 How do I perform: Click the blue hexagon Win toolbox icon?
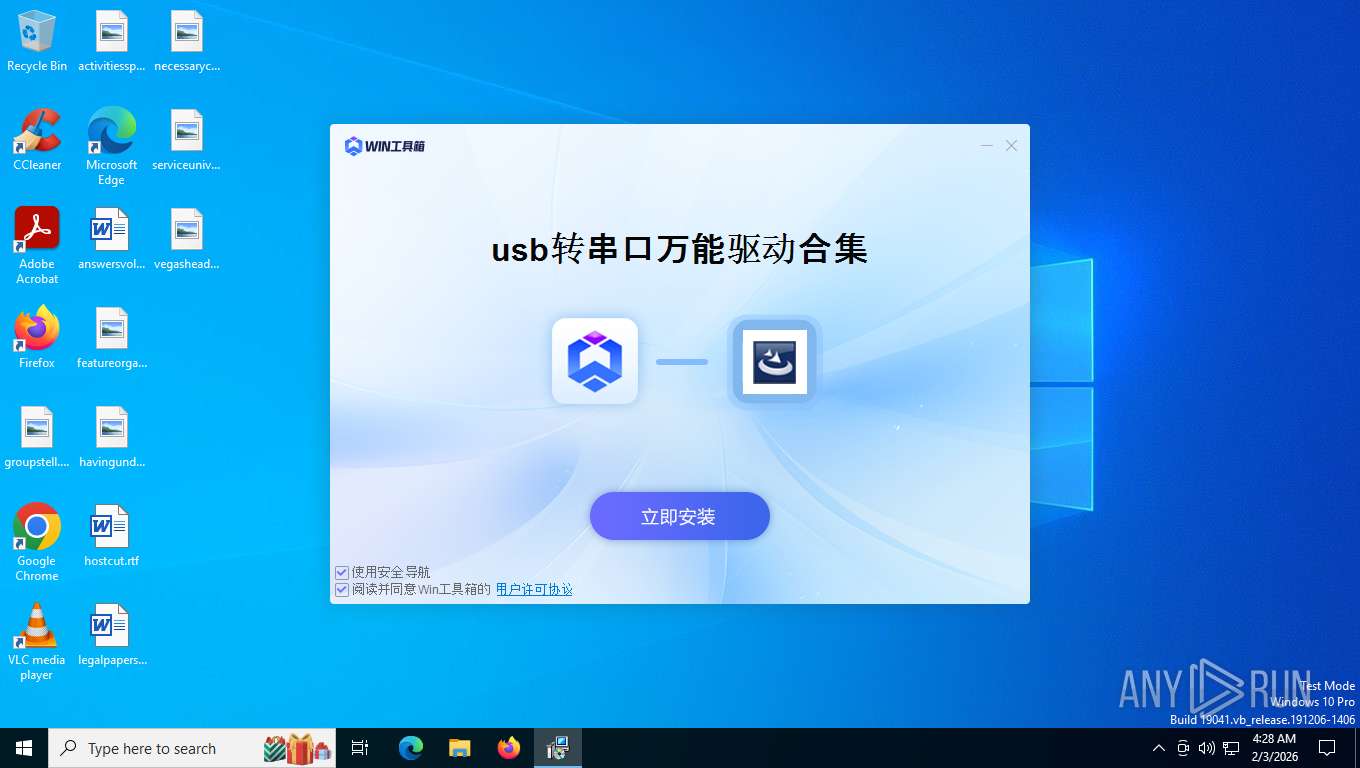point(595,361)
